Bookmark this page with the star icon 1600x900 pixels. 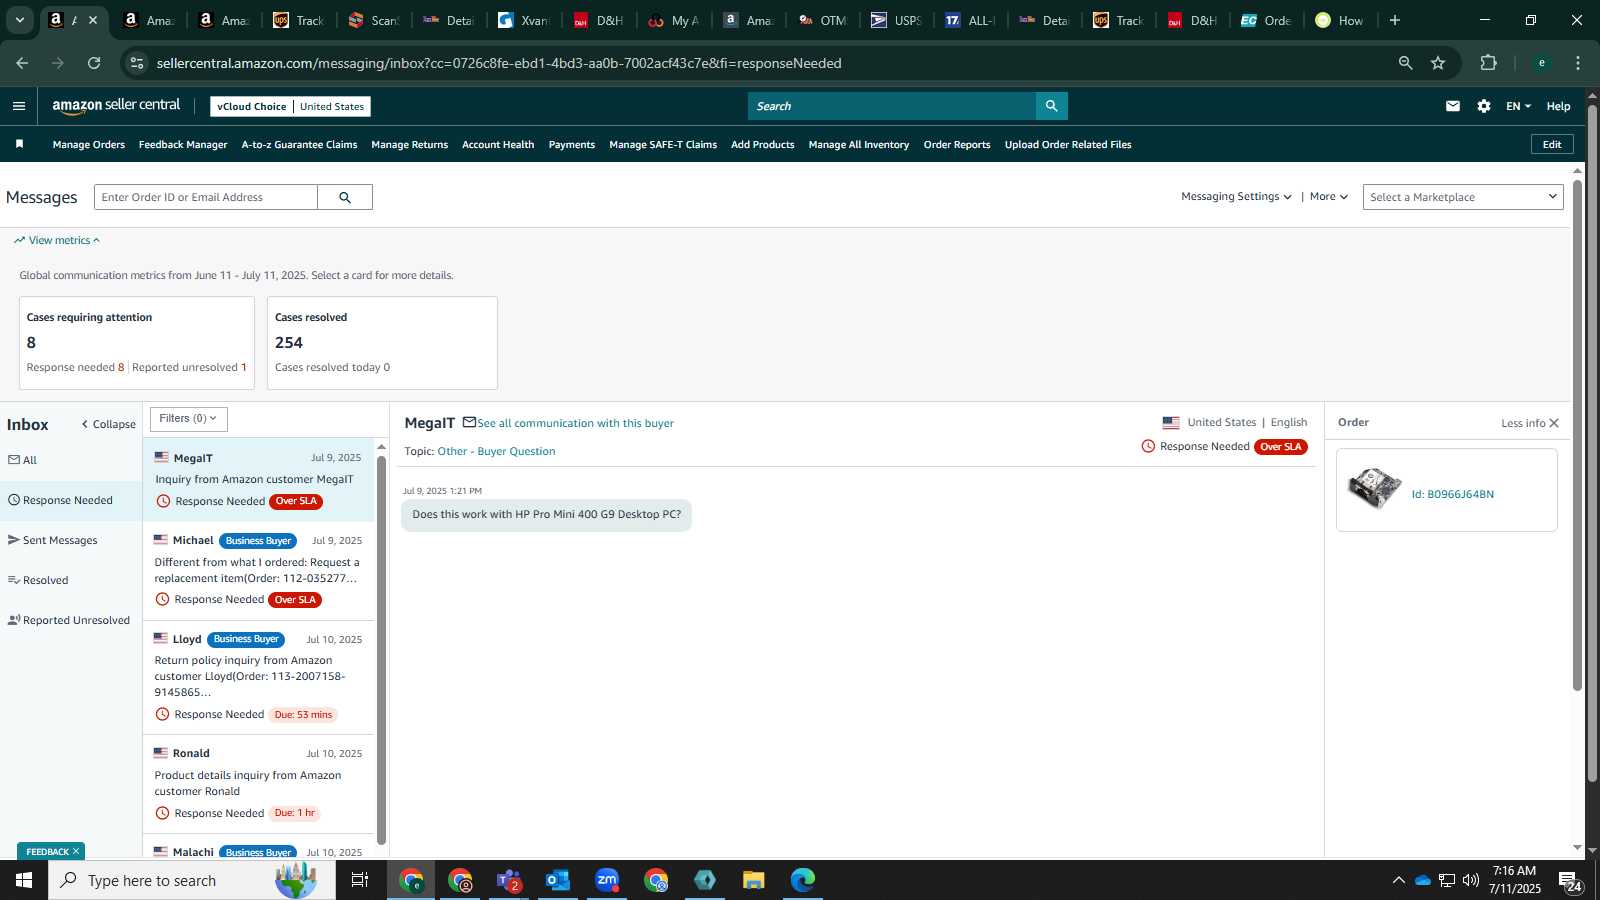tap(1438, 63)
